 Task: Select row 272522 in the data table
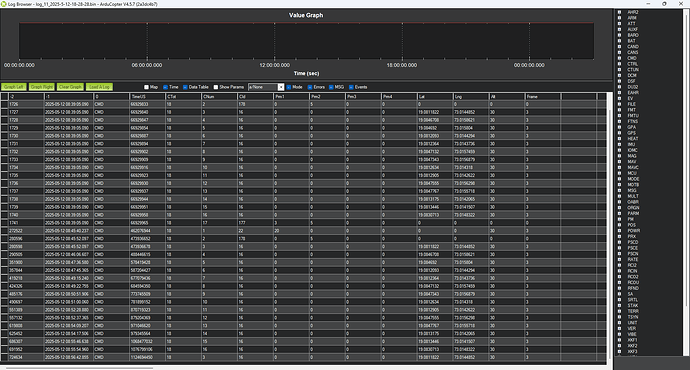click(304, 231)
